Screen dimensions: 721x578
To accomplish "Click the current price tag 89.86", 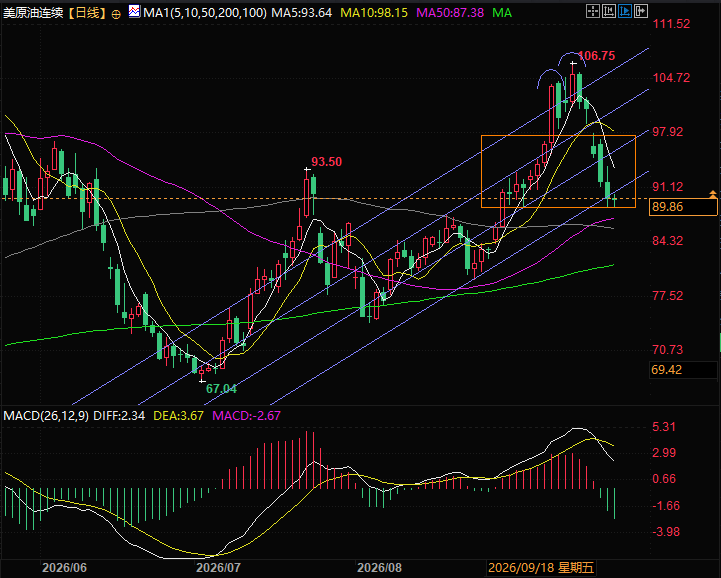I will click(x=683, y=207).
